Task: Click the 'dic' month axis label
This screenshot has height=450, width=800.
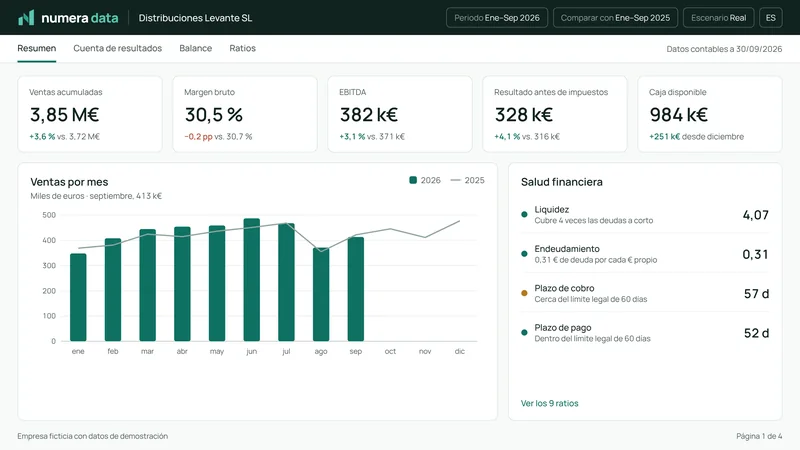Action: pyautogui.click(x=460, y=351)
